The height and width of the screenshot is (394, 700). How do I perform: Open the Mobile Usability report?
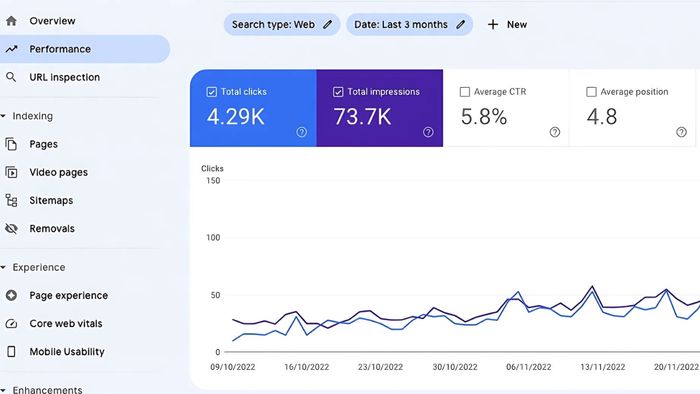click(67, 352)
